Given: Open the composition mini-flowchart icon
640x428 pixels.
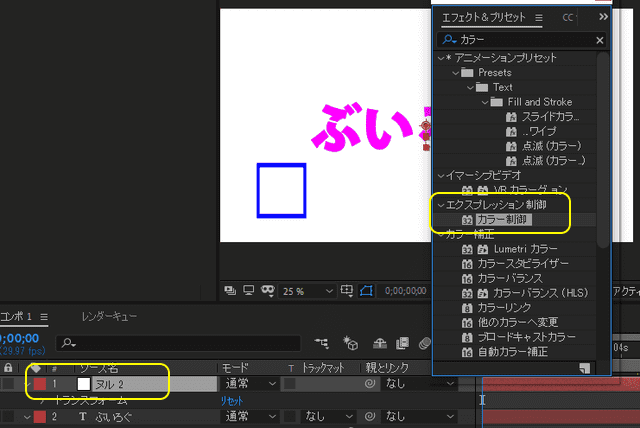Looking at the screenshot, I should pos(322,343).
